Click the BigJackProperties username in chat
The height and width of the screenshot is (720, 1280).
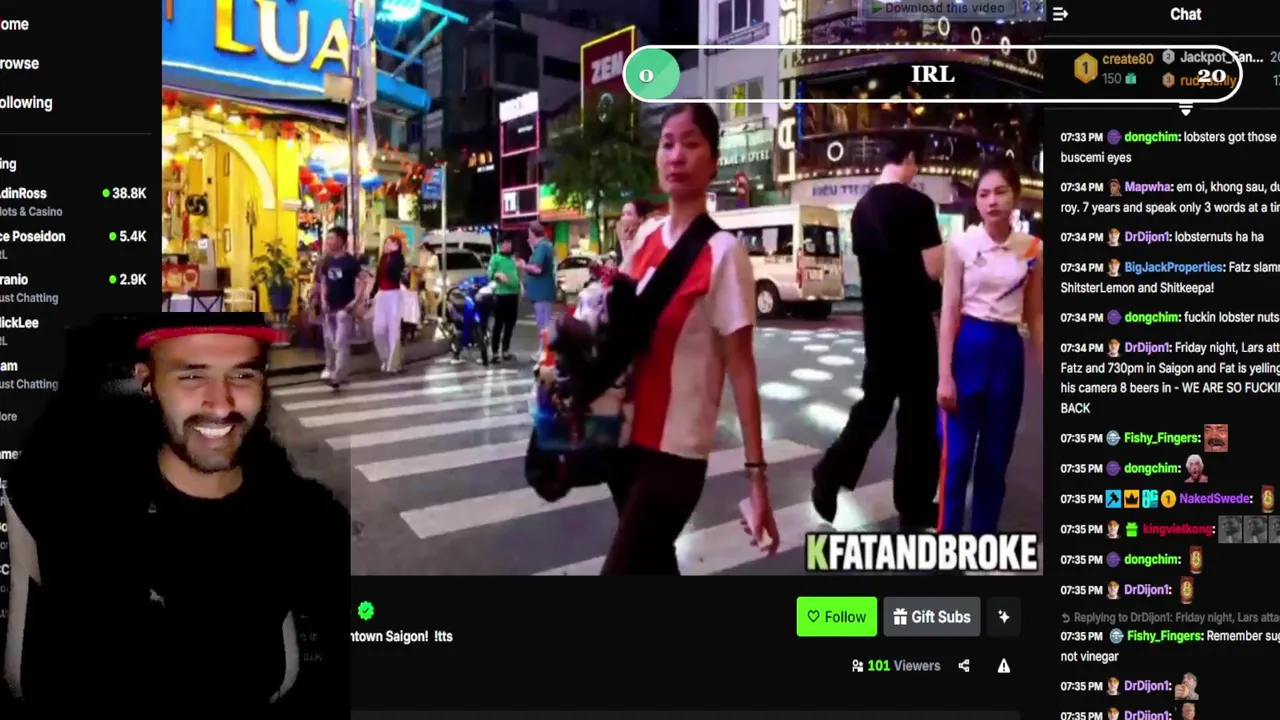(x=1174, y=267)
